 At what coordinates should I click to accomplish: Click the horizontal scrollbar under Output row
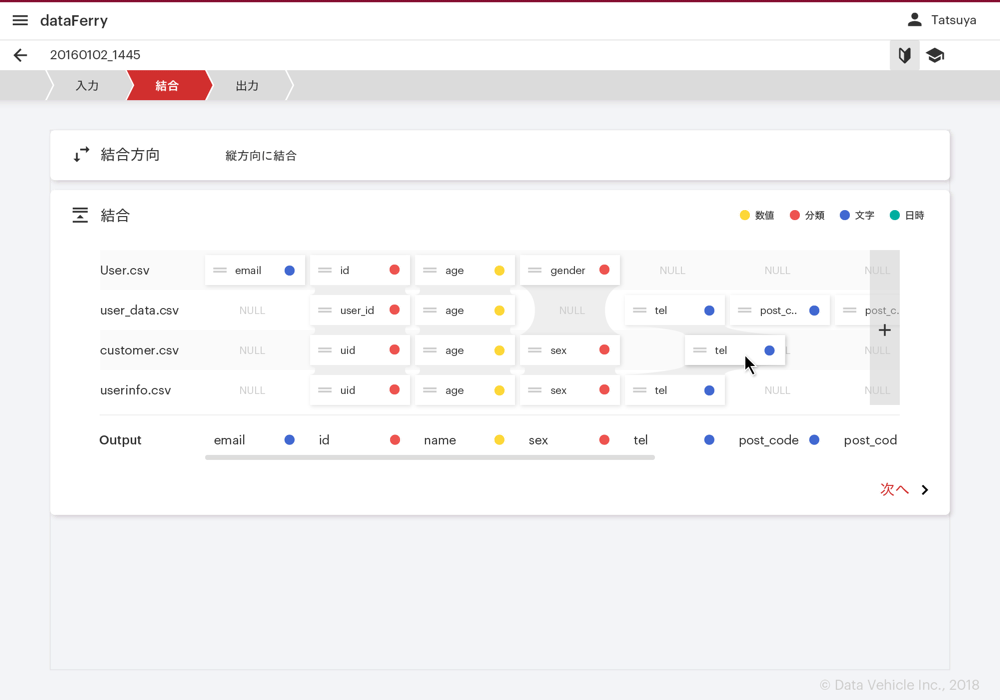point(430,457)
